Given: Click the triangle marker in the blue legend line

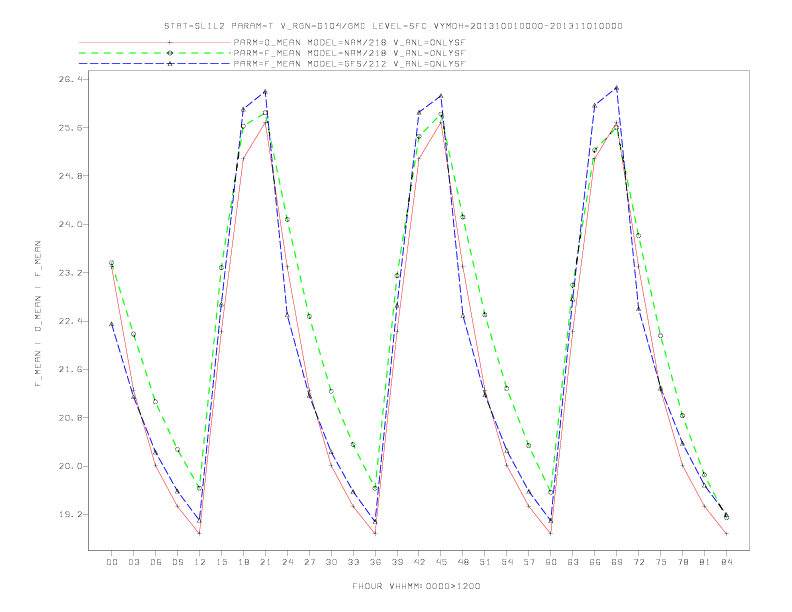Looking at the screenshot, I should pos(170,64).
